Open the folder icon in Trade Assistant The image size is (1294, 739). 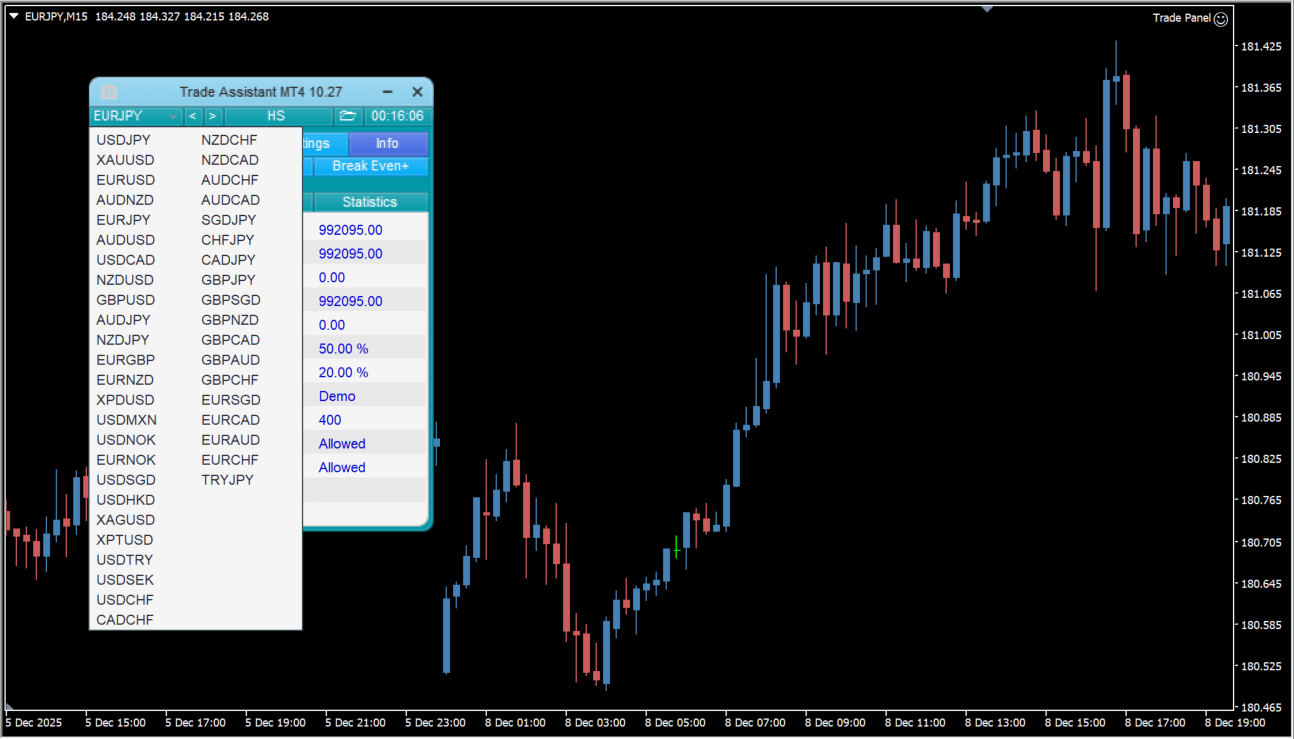click(x=347, y=116)
